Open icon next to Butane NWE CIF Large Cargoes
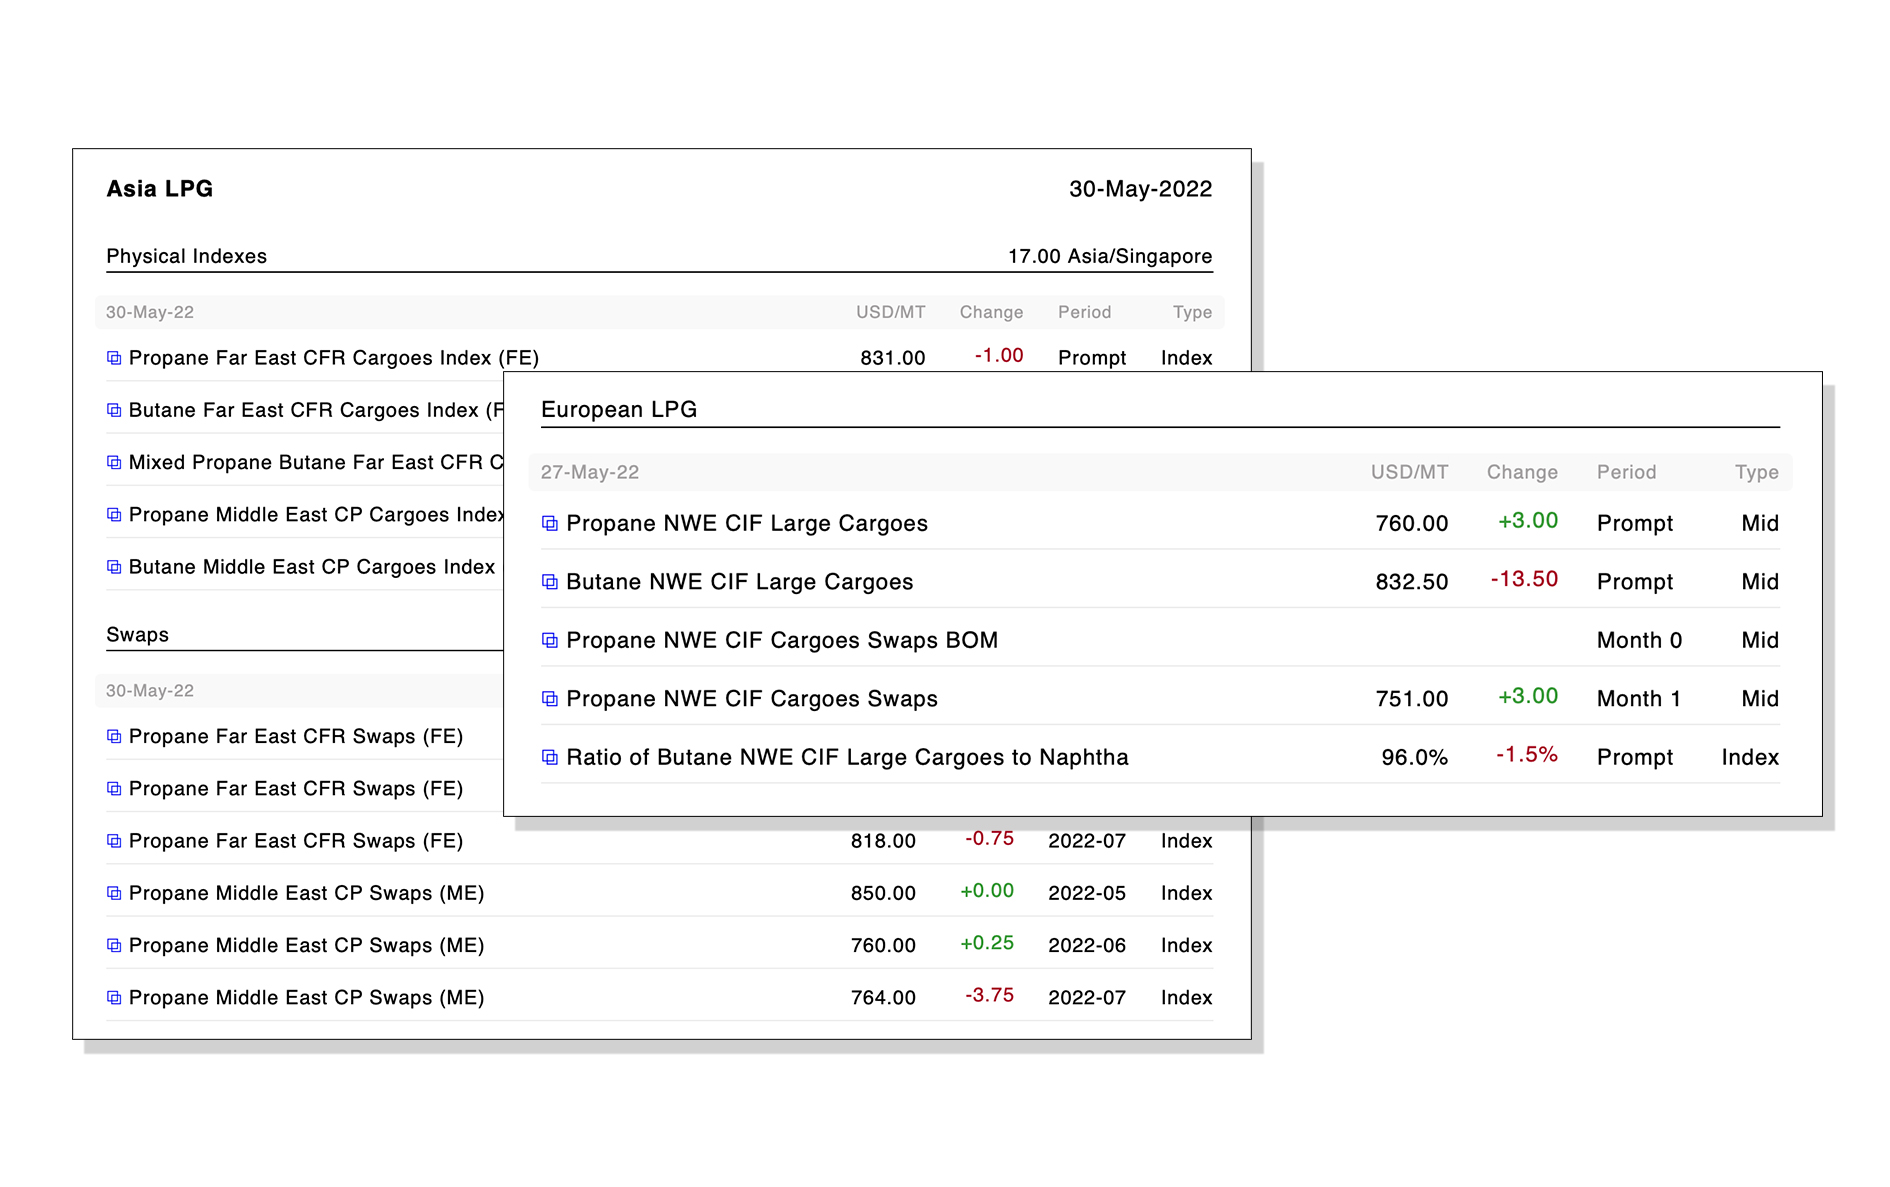The width and height of the screenshot is (1890, 1187). click(x=549, y=582)
